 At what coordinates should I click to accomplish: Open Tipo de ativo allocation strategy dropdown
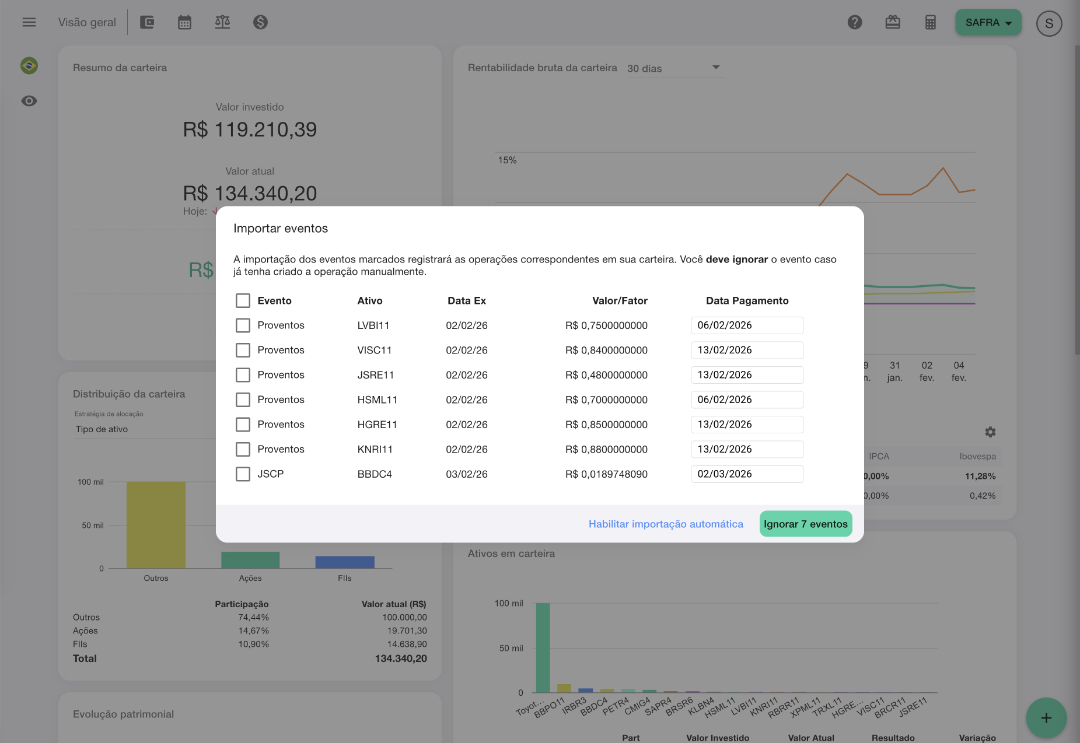(145, 429)
